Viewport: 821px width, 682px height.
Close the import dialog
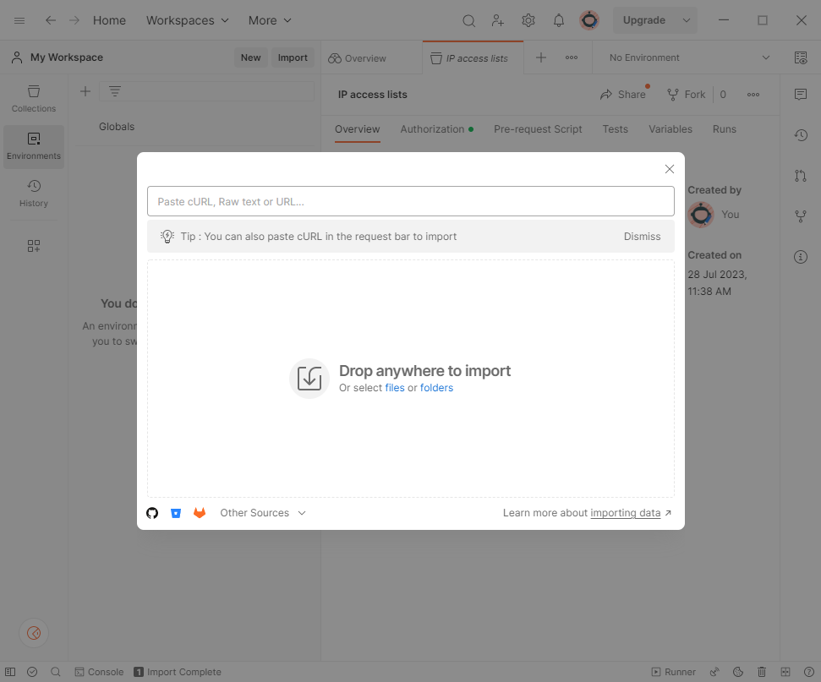pos(669,169)
